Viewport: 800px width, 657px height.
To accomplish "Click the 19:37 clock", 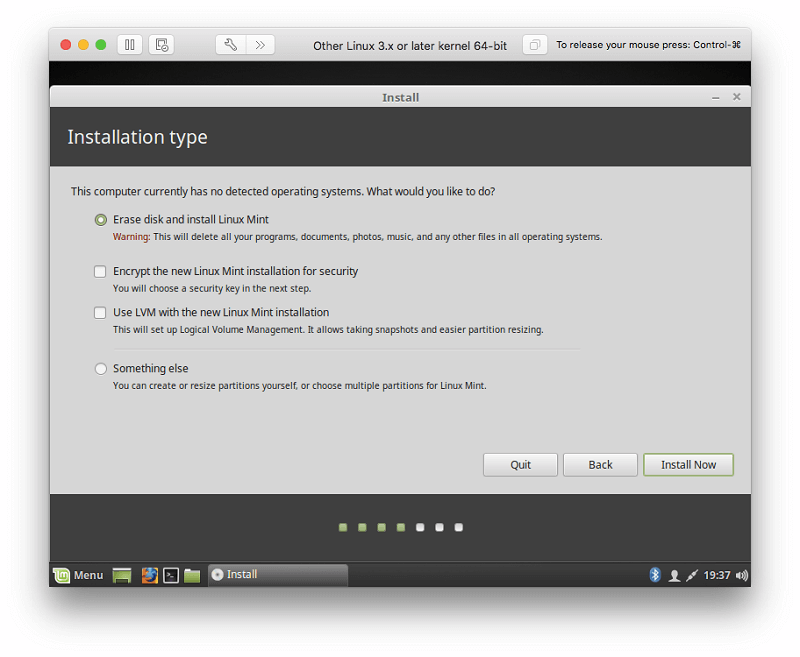I will pos(716,575).
